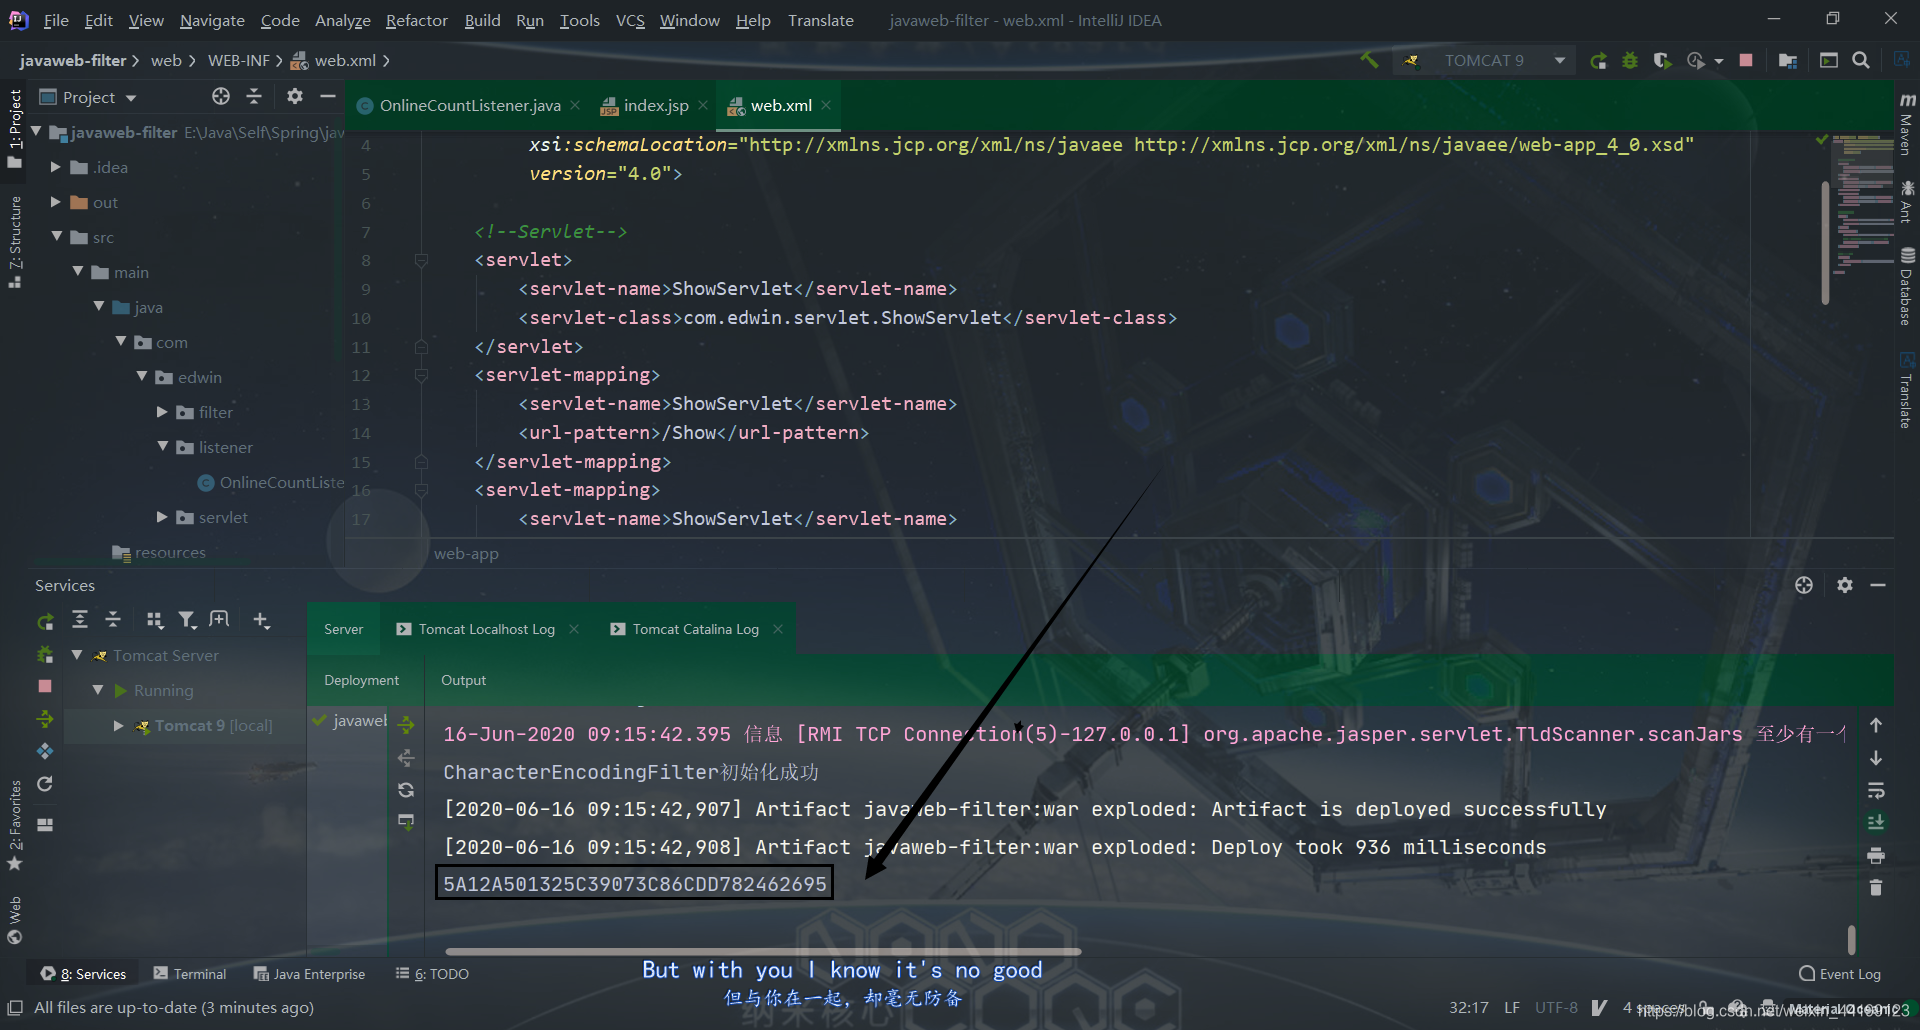Clear all console output trash icon

click(x=1876, y=887)
